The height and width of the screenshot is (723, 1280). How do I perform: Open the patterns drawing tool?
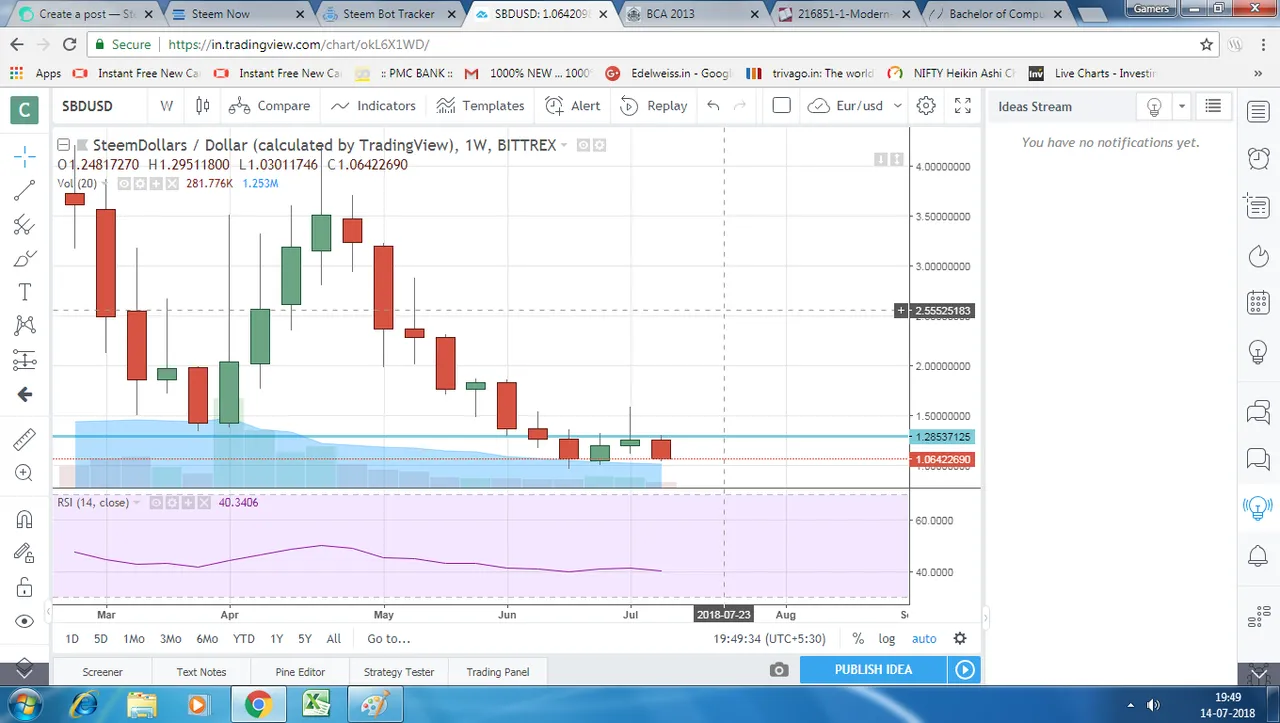[24, 325]
